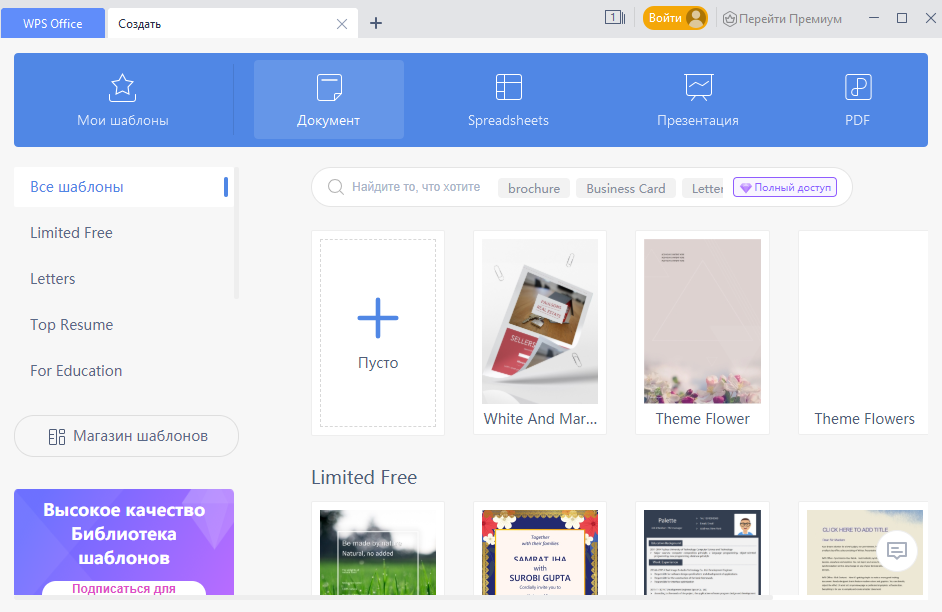Open the feedback chat bubble icon
Screen dimensions: 942x612
click(897, 550)
